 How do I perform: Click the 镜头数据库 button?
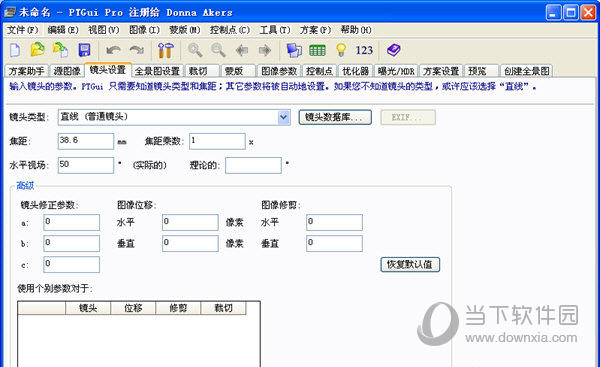point(335,117)
